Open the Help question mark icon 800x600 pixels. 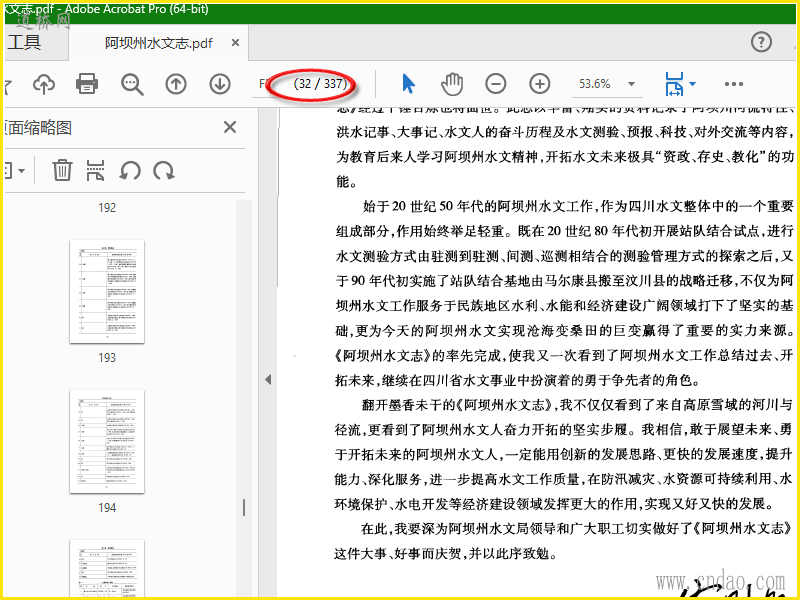pos(761,42)
